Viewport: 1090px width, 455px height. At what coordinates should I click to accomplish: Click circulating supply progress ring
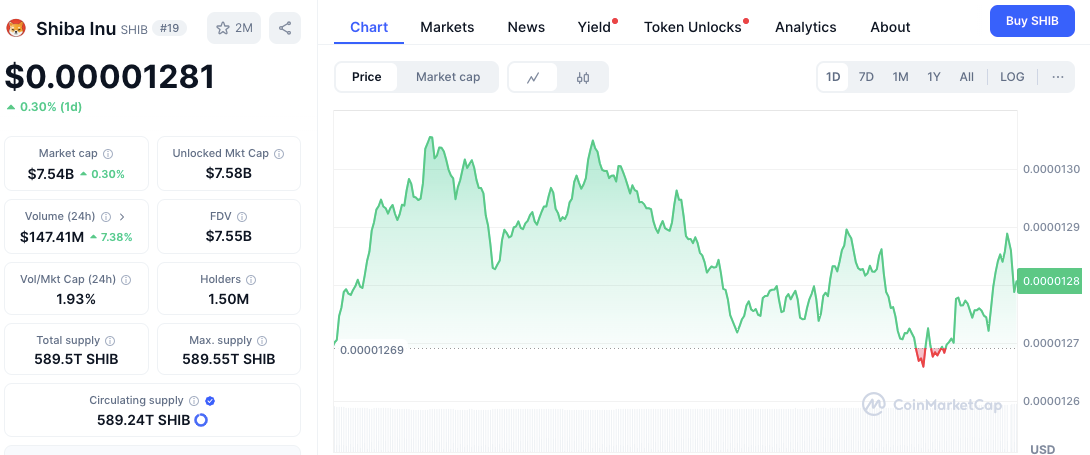[x=200, y=420]
